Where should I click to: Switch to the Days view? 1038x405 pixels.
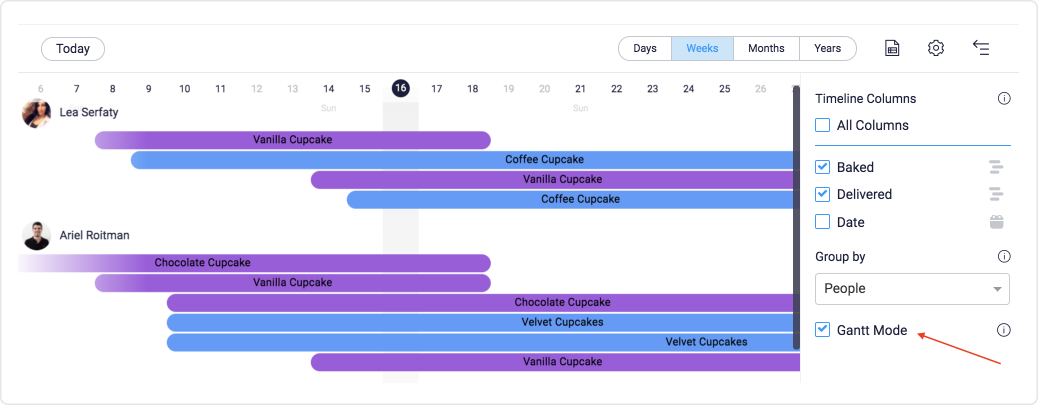click(645, 48)
